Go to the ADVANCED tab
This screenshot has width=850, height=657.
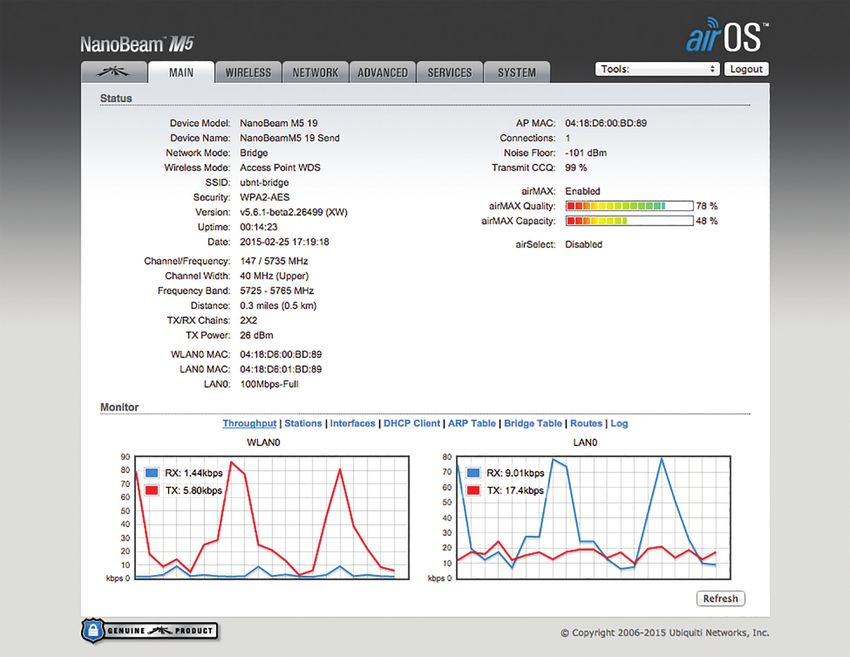383,72
